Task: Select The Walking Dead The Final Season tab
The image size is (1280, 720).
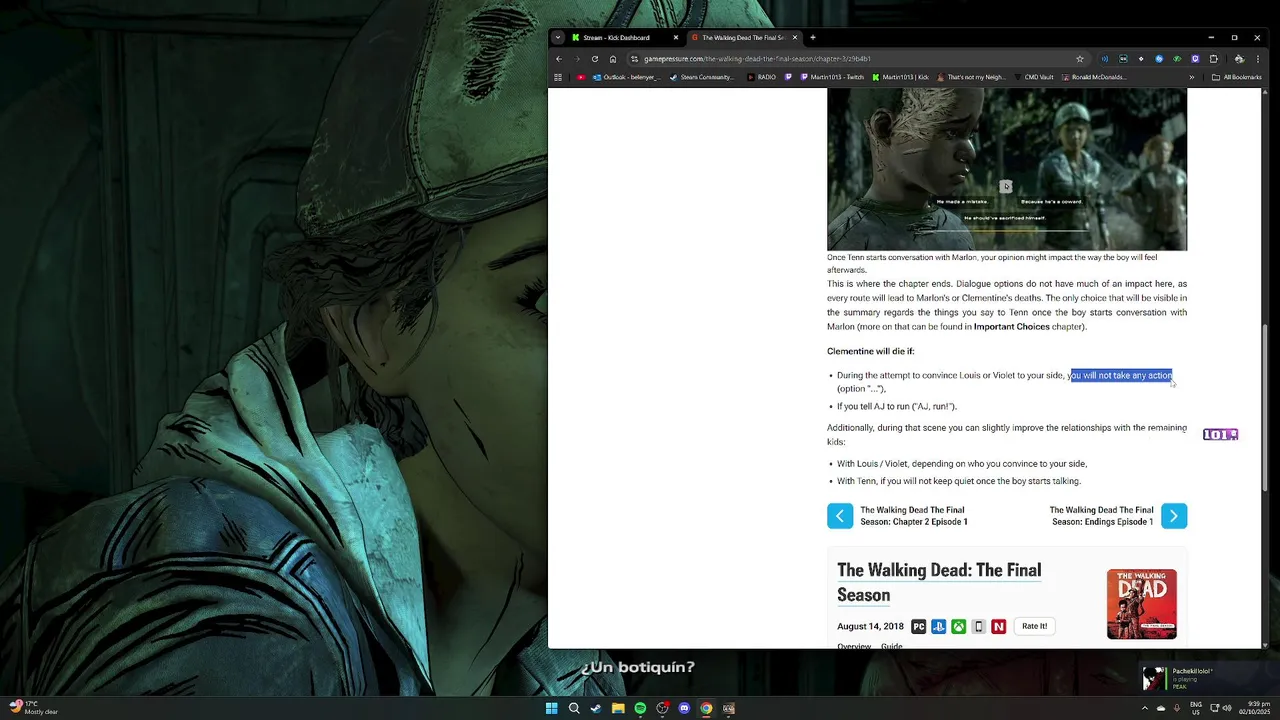Action: [743, 38]
